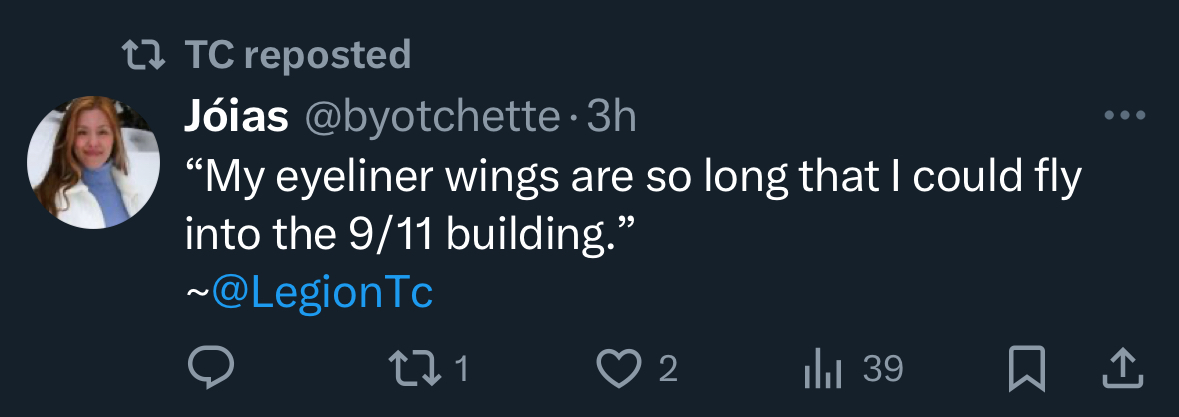Click the like count number '2'
Viewport: 1179px width, 417px height.
coord(668,371)
